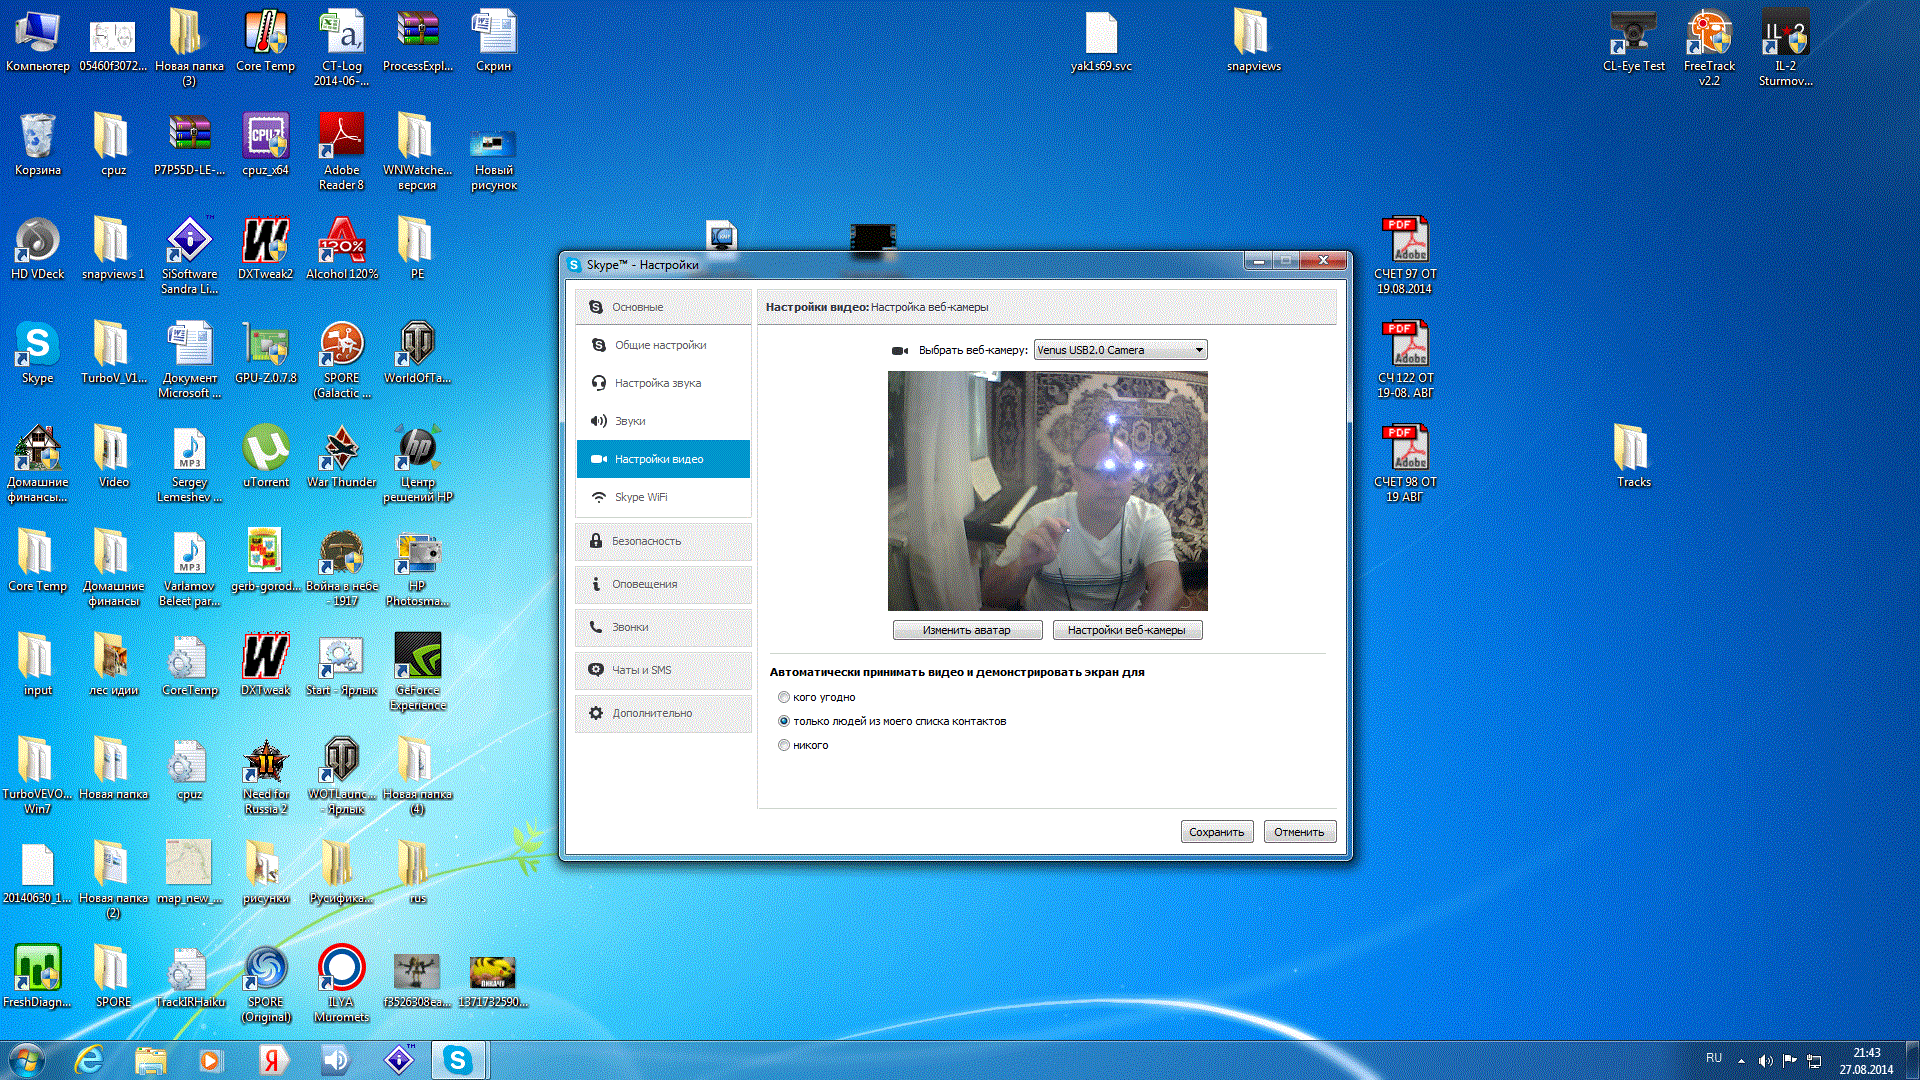This screenshot has width=1920, height=1080.
Task: Open the cpuz_x64 desktop icon
Action: point(265,145)
